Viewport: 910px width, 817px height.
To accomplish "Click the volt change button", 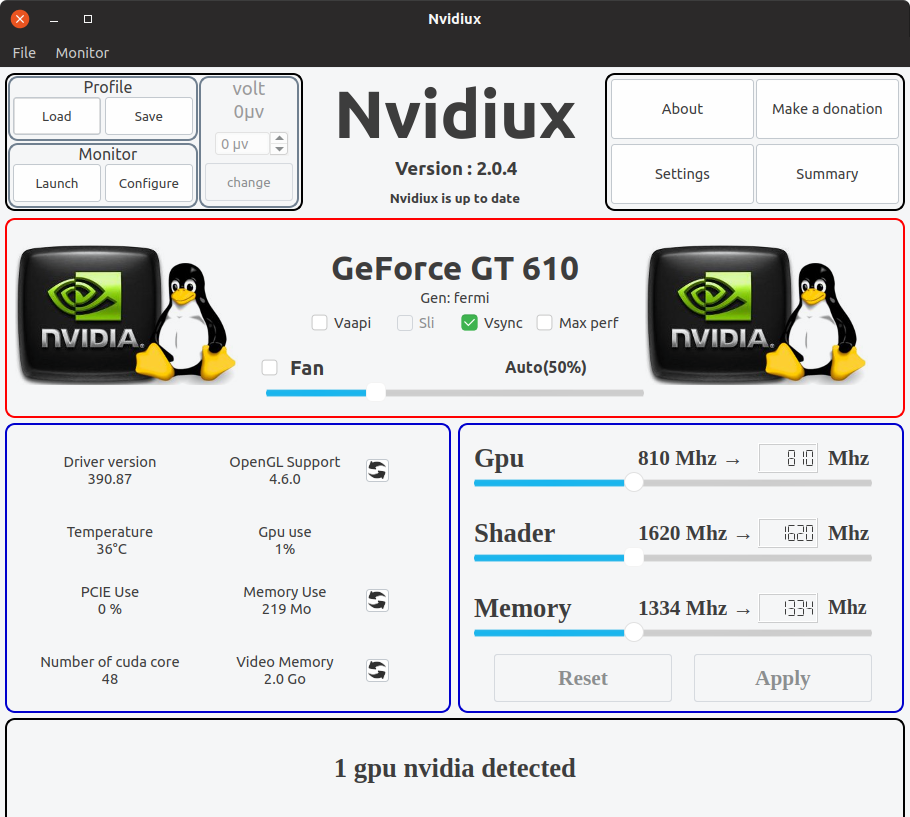I will point(248,182).
